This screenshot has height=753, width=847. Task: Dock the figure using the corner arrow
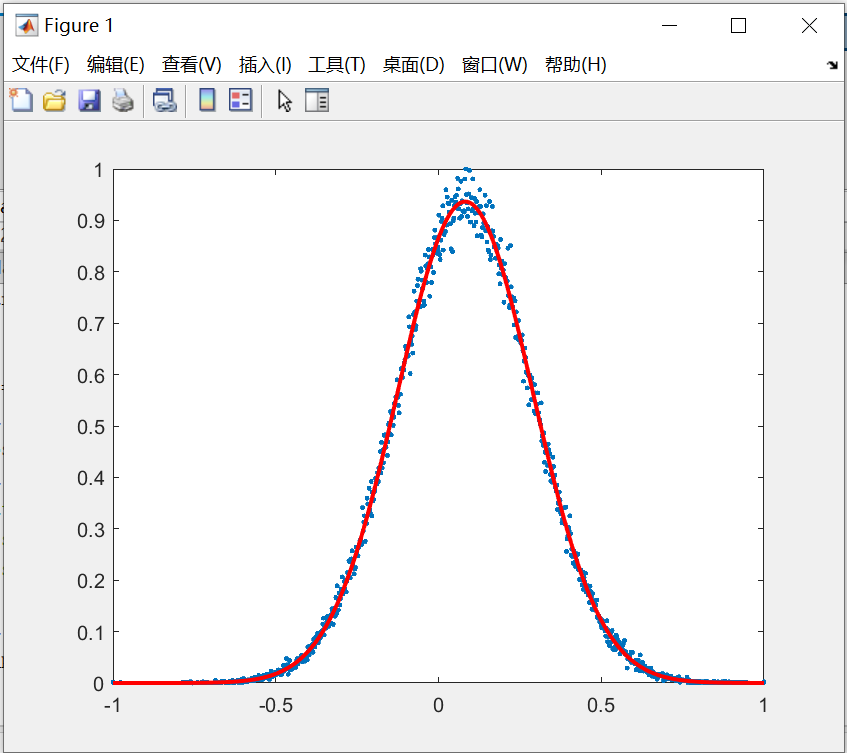[832, 65]
